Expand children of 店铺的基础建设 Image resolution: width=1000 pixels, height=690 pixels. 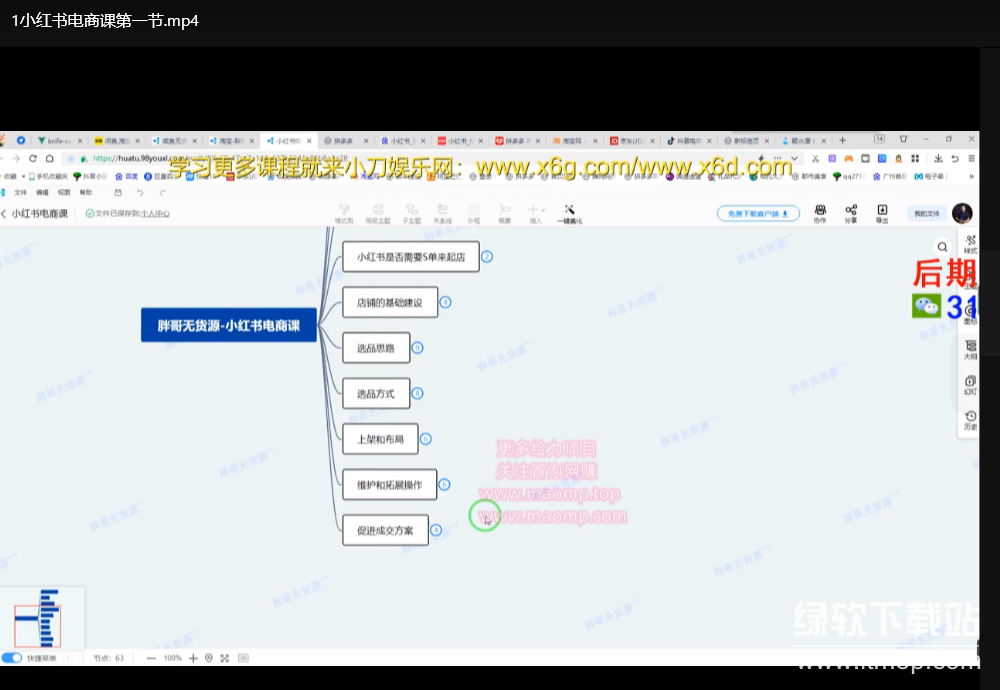[x=445, y=302]
